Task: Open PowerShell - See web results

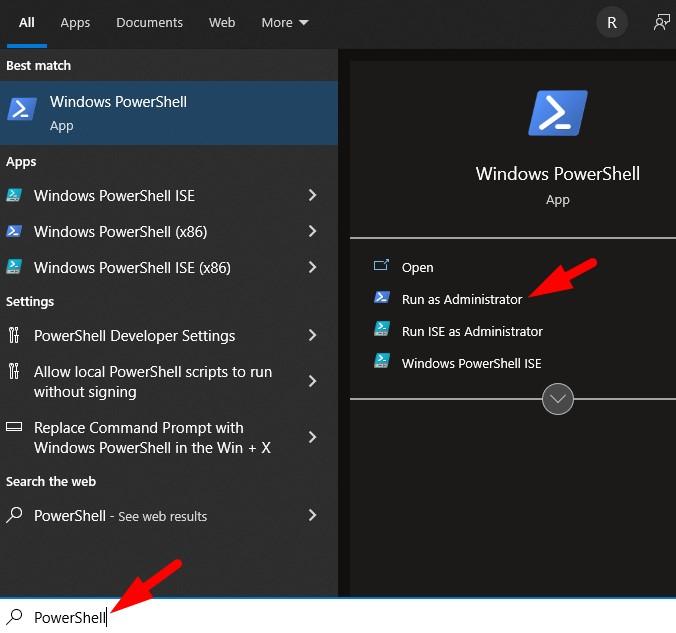Action: (x=169, y=515)
